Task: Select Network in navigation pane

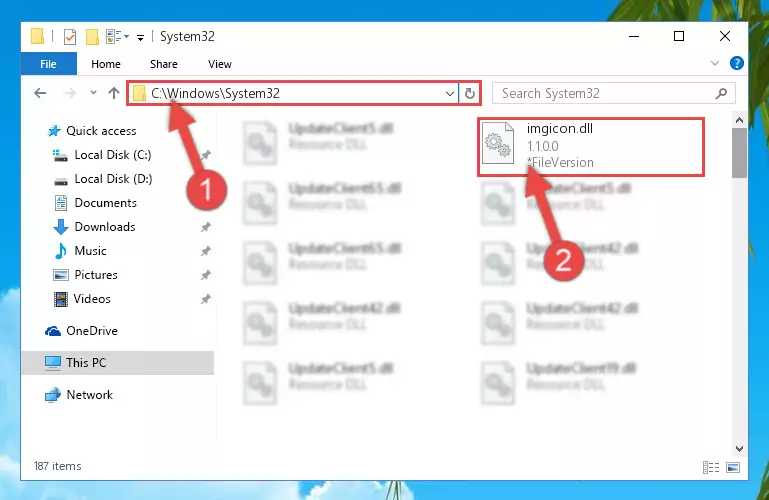Action: pos(89,395)
